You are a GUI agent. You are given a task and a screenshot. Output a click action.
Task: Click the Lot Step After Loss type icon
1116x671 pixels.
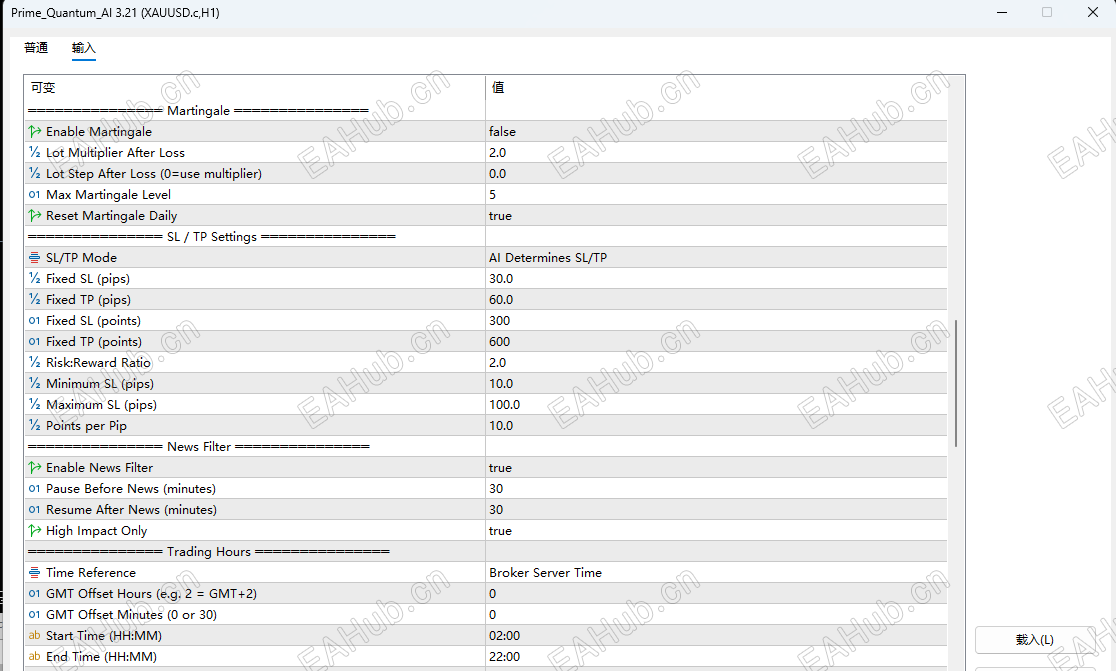[x=34, y=174]
